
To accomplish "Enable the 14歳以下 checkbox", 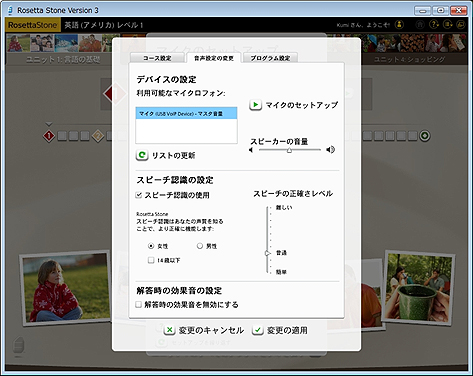I will click(x=151, y=260).
